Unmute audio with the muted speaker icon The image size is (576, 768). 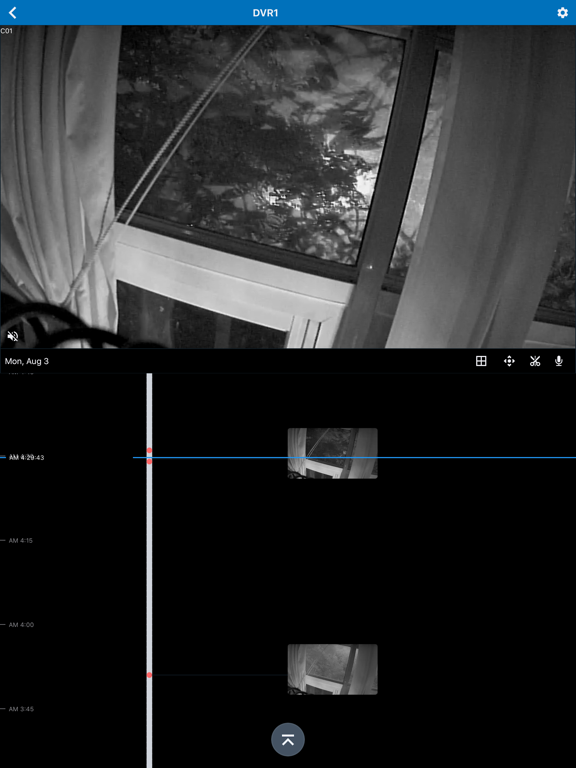13,336
